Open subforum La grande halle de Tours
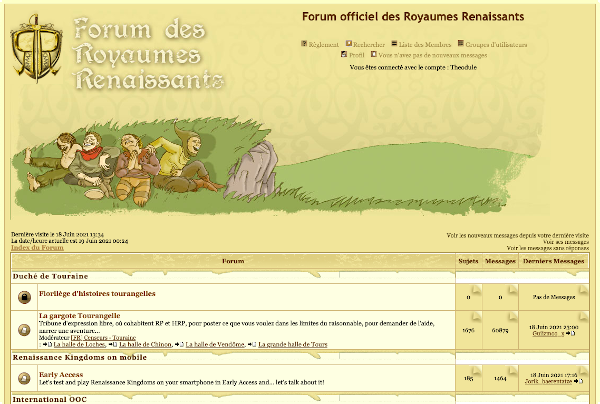 click(293, 344)
